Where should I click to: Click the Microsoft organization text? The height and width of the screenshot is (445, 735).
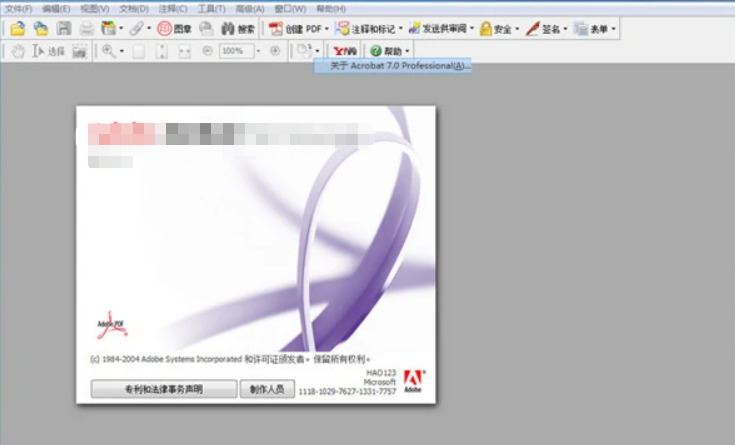[380, 382]
